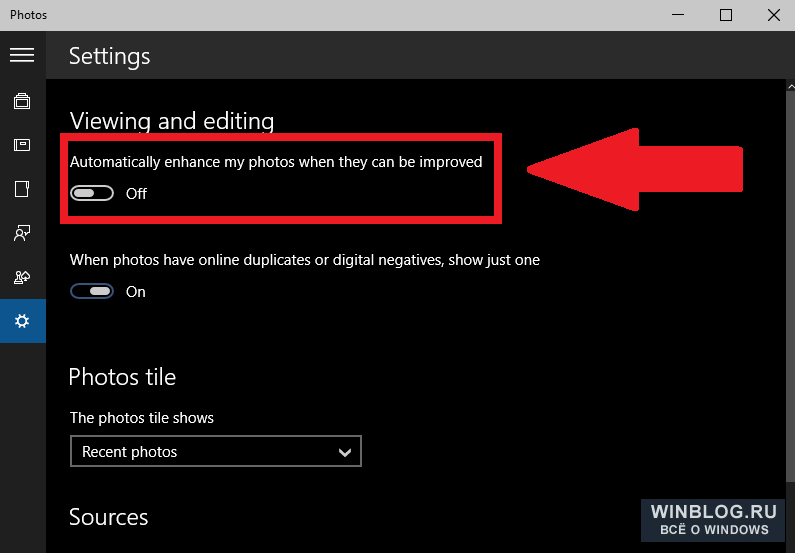795x553 pixels.
Task: Click the chevron arrow in photos tile combo box
Action: click(345, 452)
